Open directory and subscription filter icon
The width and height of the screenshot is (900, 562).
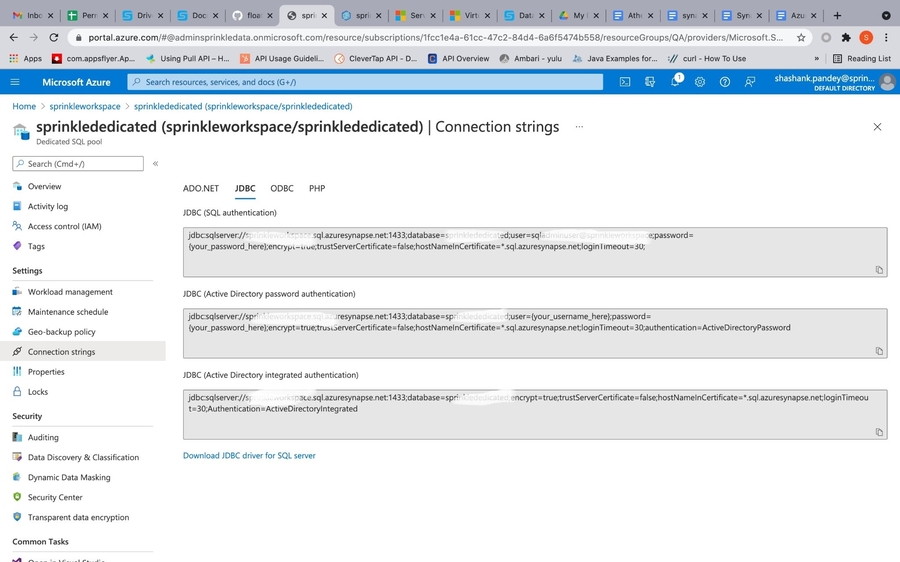650,82
